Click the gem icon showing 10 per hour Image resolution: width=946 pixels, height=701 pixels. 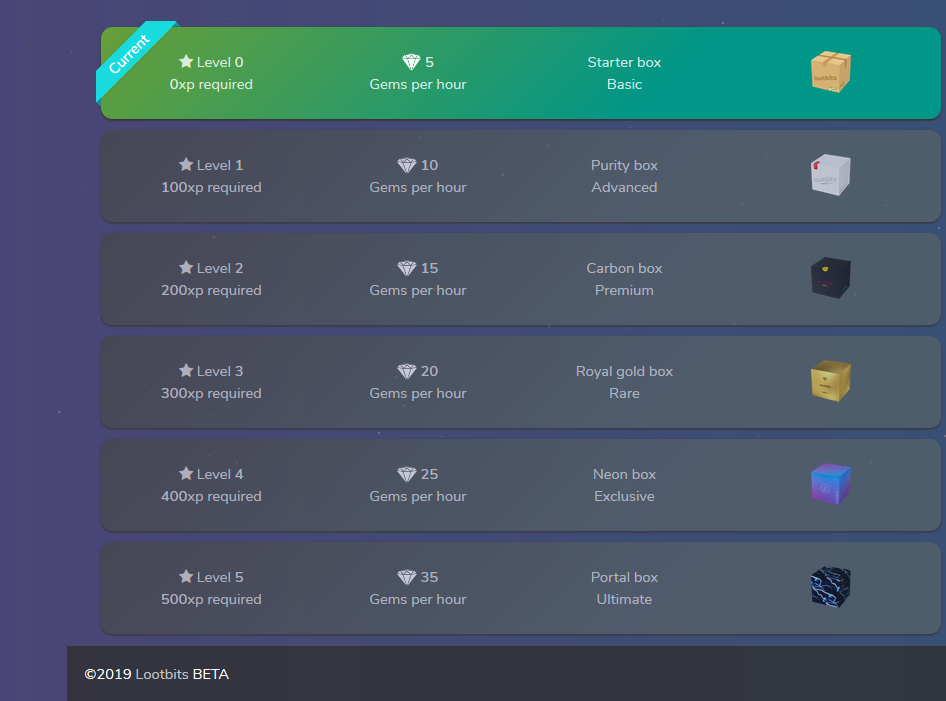point(406,164)
